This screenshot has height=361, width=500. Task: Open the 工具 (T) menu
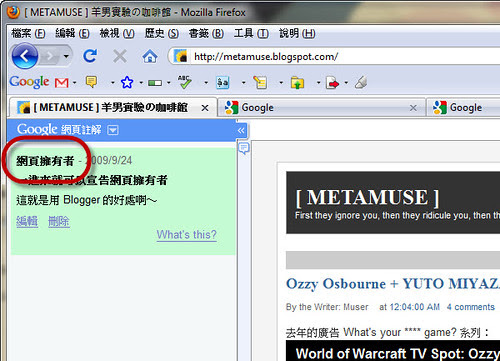(x=251, y=33)
